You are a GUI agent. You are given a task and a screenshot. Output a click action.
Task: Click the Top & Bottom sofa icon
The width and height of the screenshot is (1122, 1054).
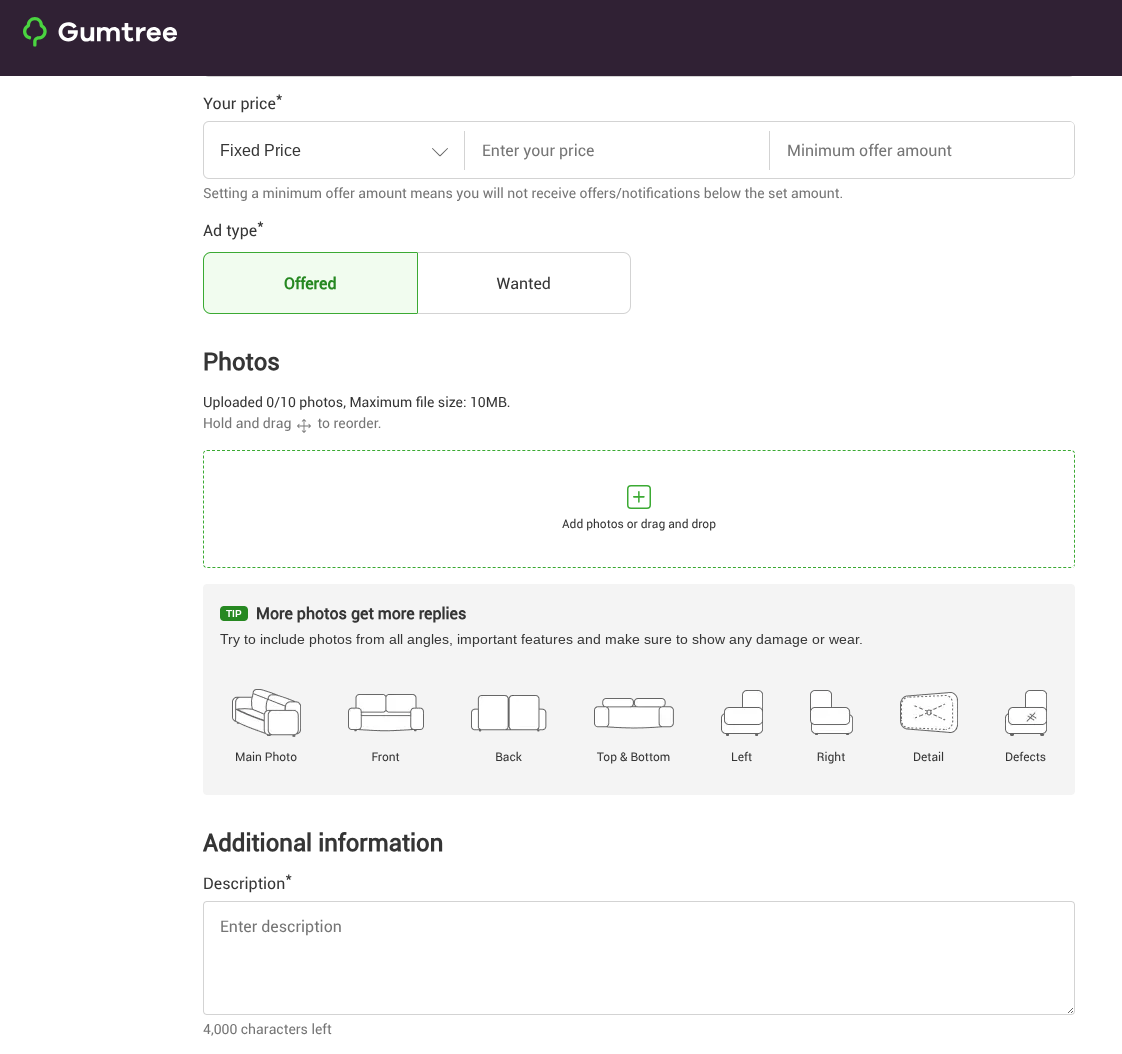point(633,714)
